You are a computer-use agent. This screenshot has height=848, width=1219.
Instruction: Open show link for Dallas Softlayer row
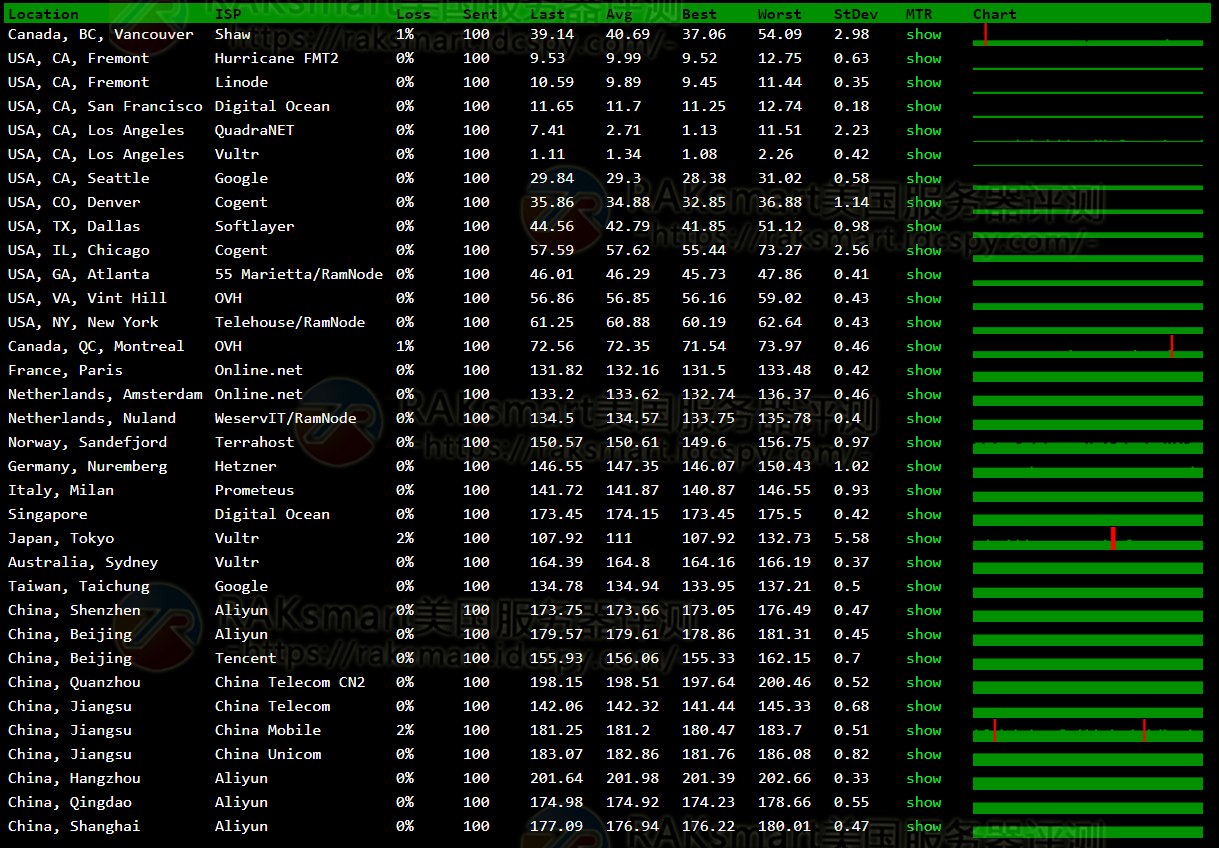tap(924, 226)
